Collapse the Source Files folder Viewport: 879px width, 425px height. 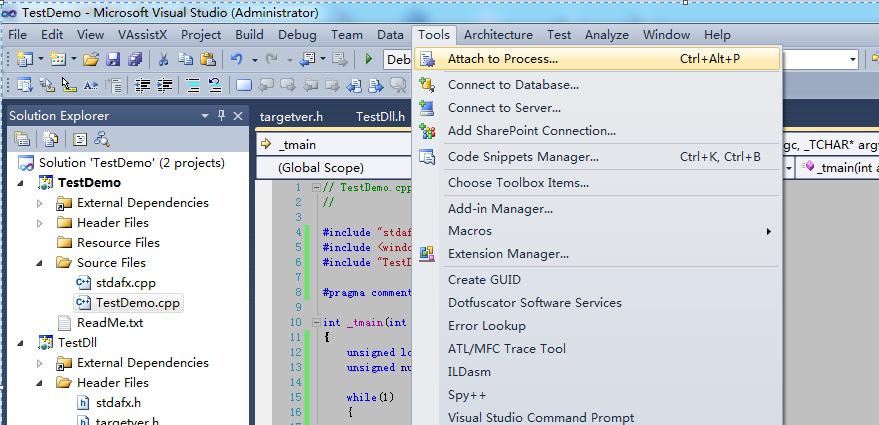40,263
